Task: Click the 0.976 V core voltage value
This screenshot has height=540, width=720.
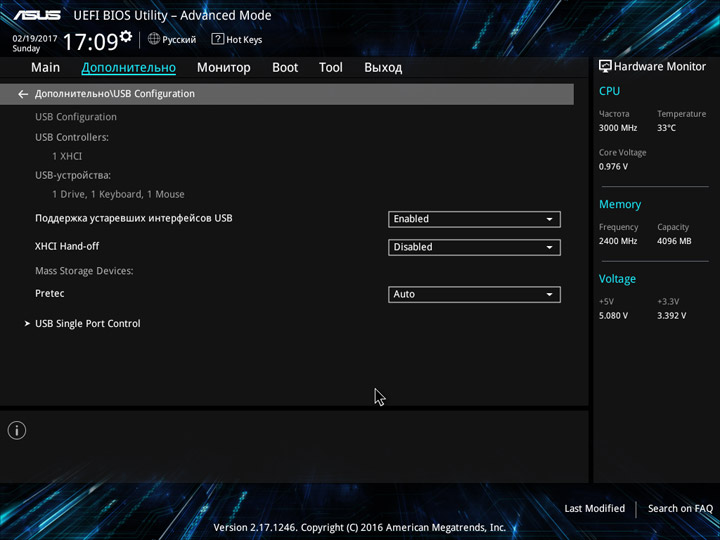Action: pyautogui.click(x=613, y=166)
